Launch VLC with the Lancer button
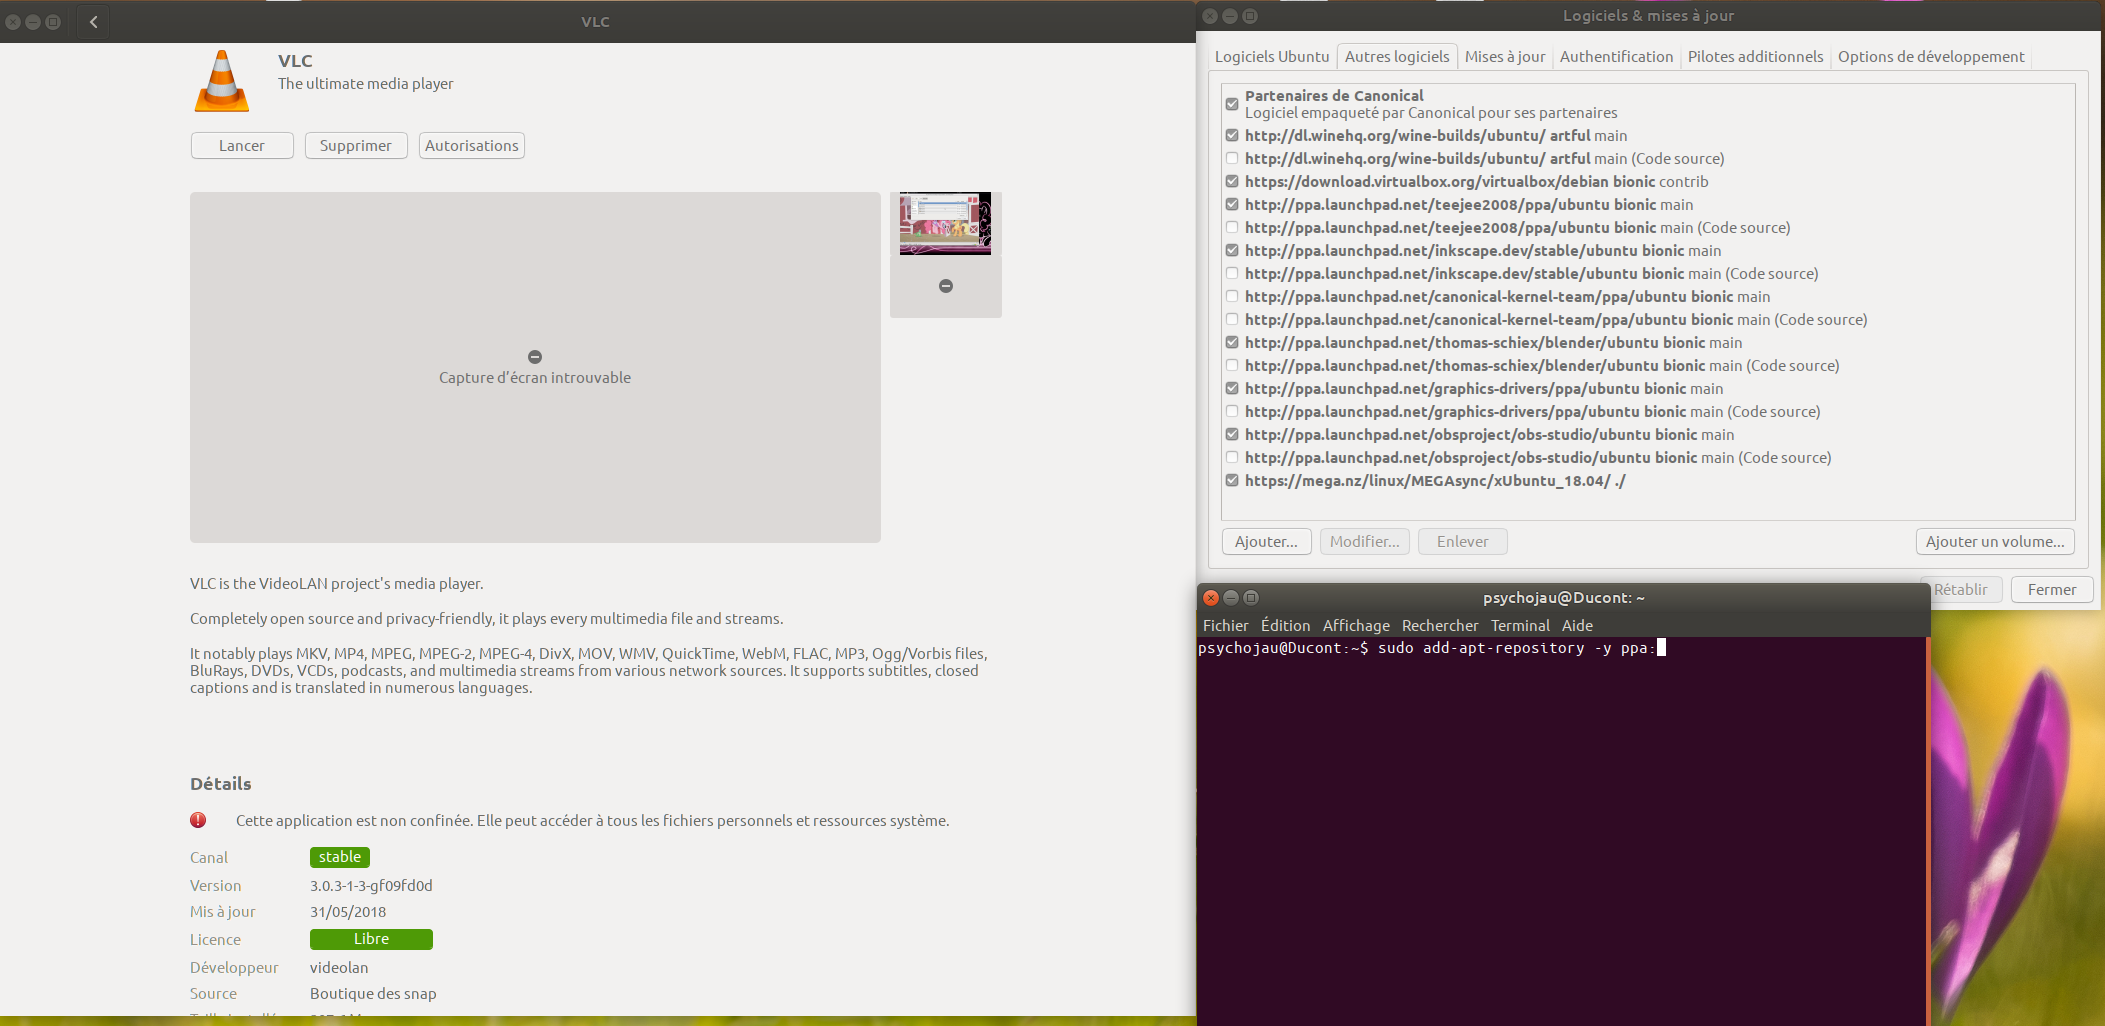Screen dimensions: 2105x1026 242,146
